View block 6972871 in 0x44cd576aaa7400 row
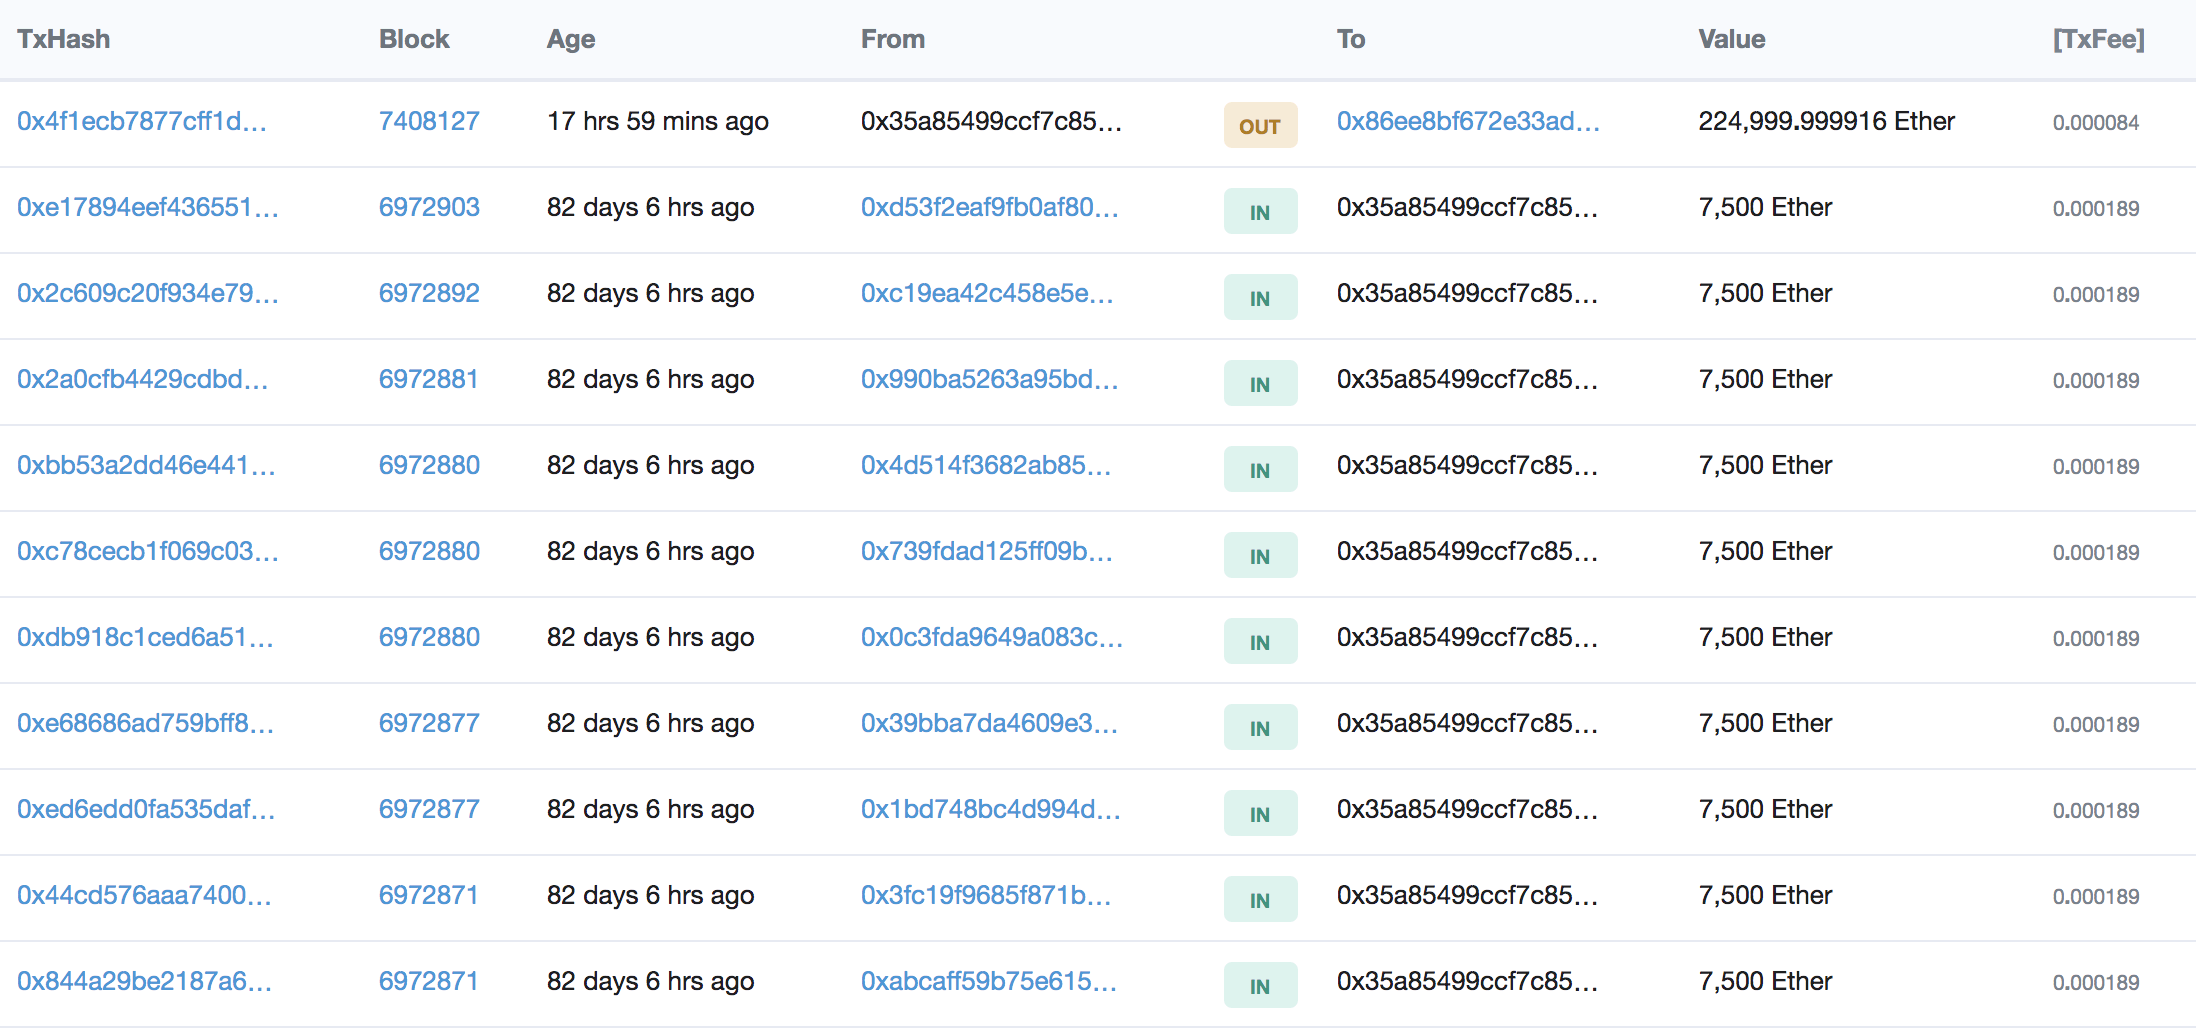2200x1030 pixels. [429, 895]
